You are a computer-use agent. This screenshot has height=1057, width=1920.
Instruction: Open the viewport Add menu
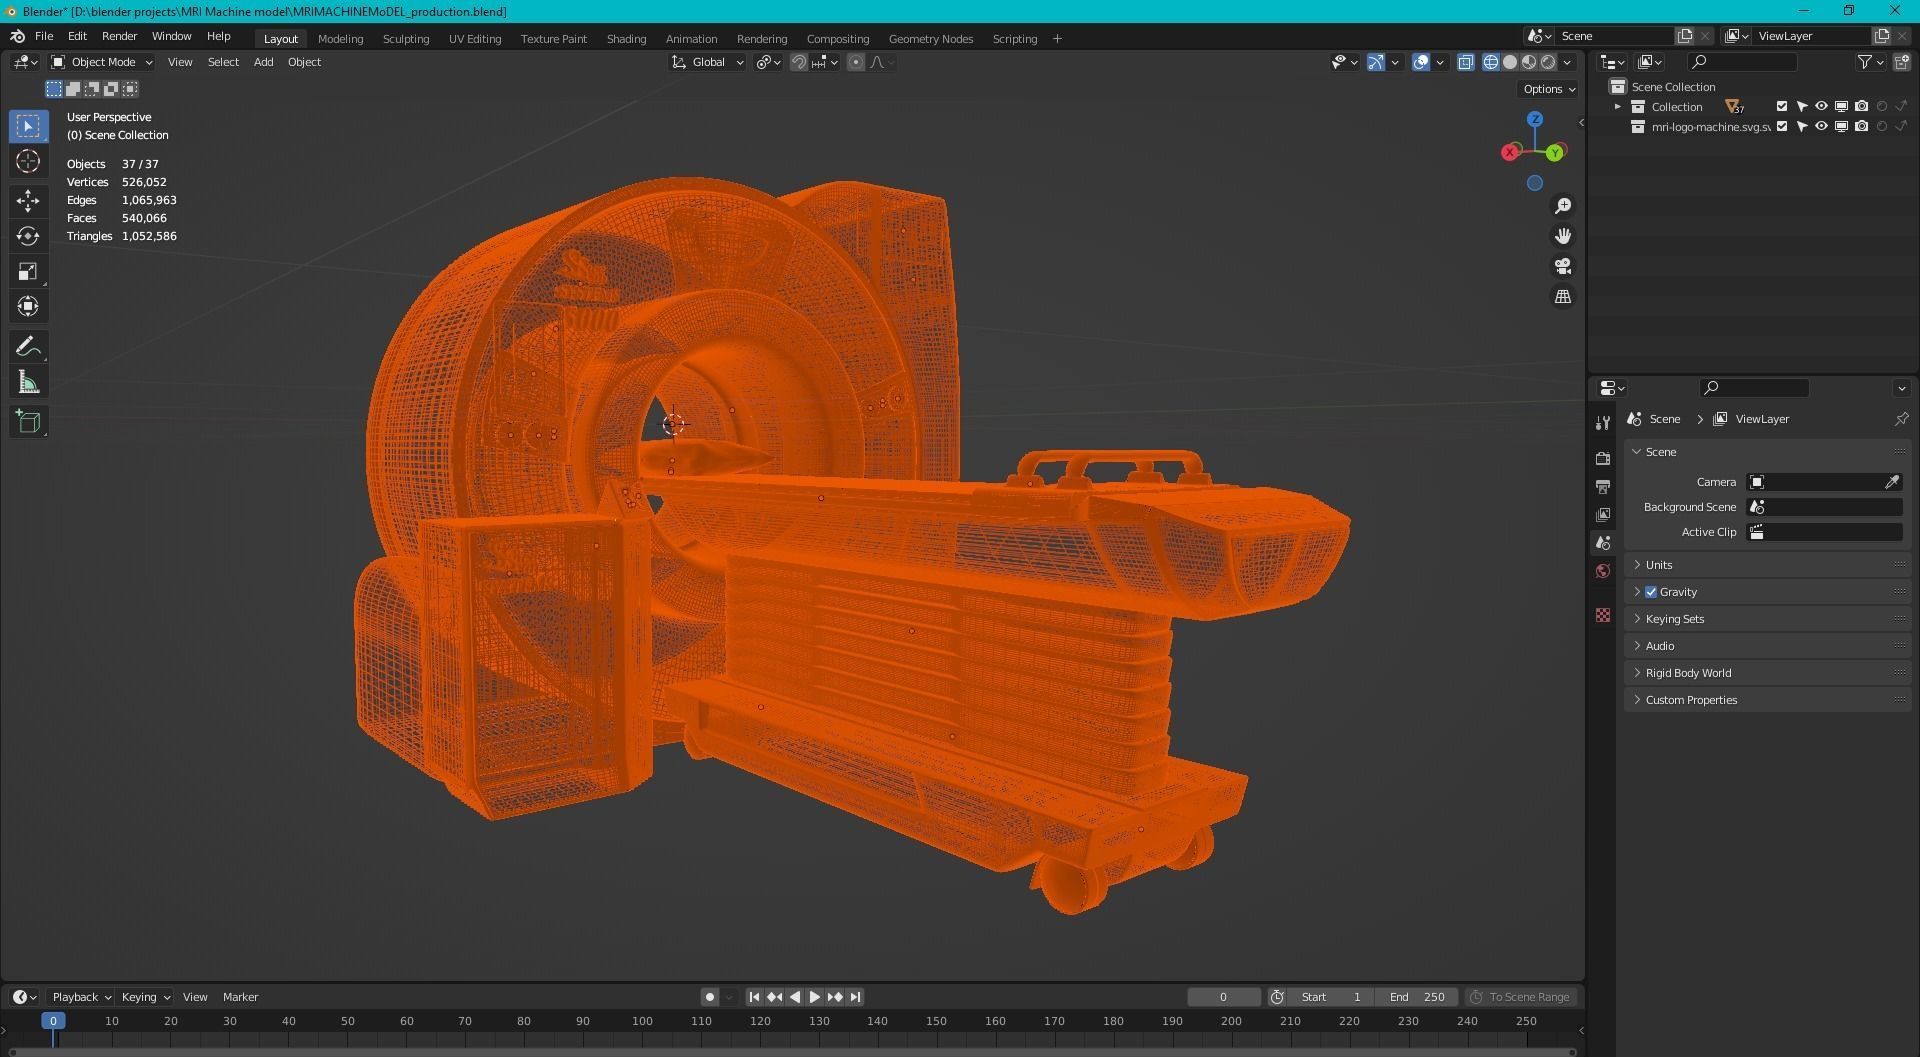click(x=263, y=62)
